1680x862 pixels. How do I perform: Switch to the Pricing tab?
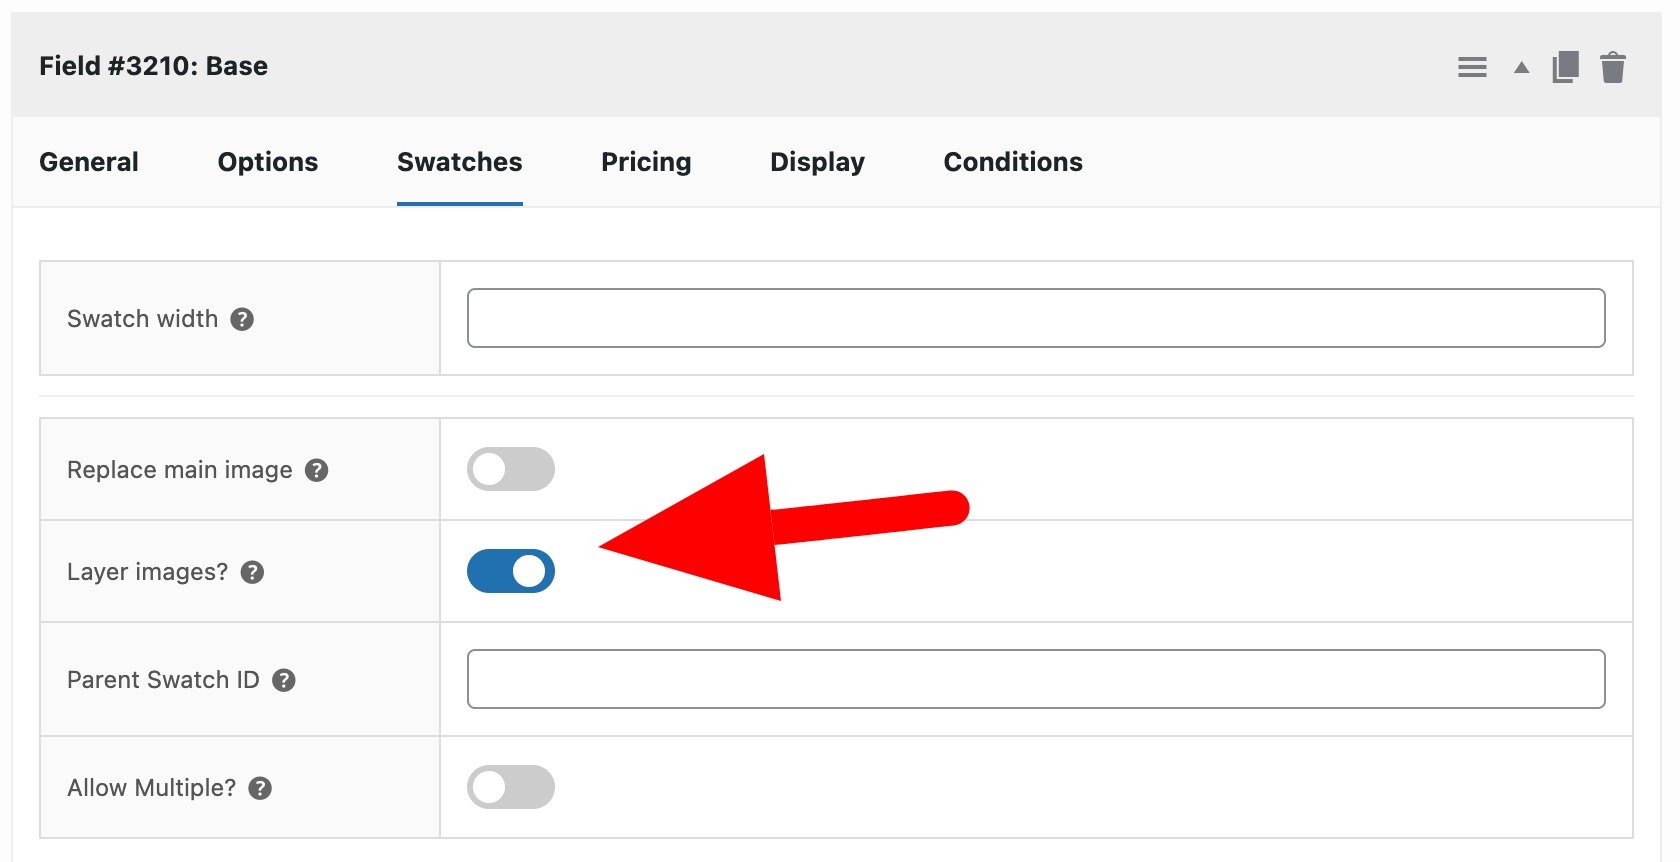(x=646, y=161)
